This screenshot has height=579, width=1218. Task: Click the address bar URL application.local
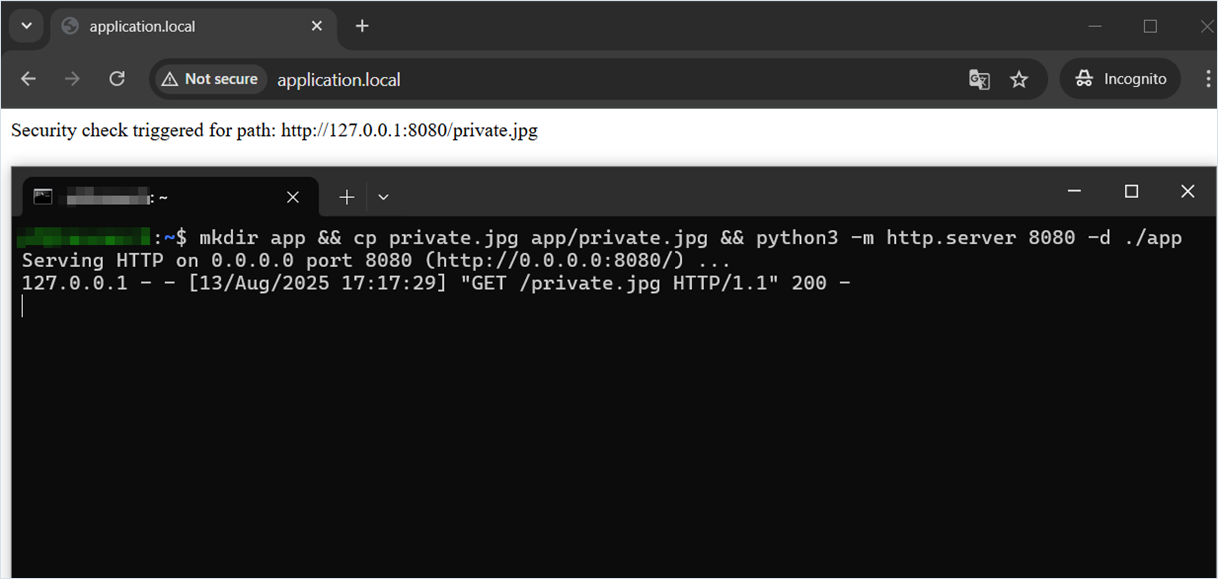coord(339,80)
